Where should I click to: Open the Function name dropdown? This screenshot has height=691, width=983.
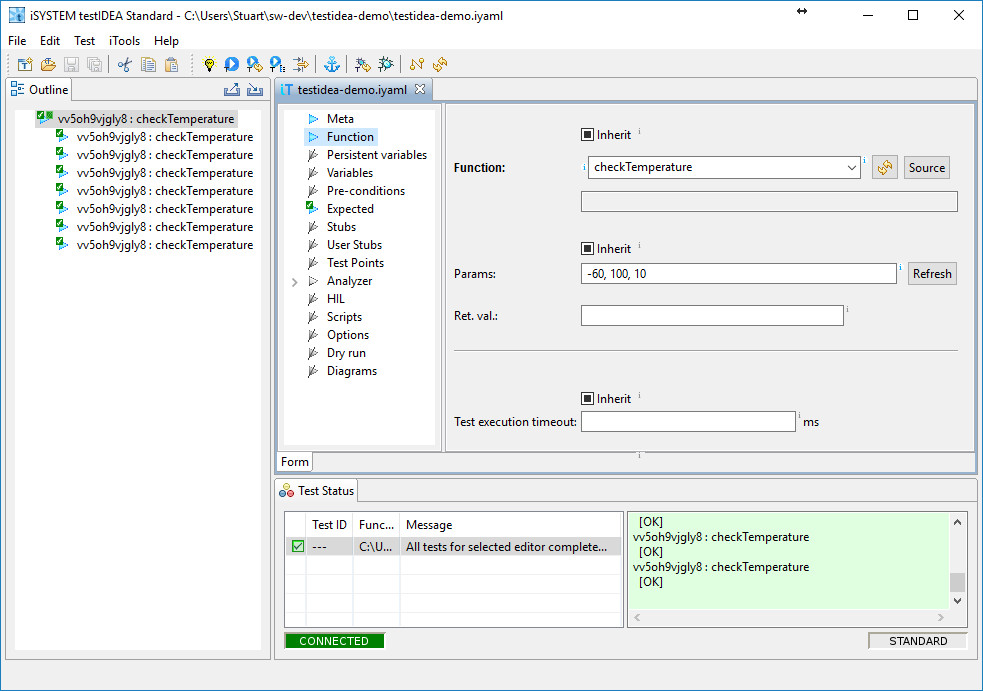click(851, 168)
